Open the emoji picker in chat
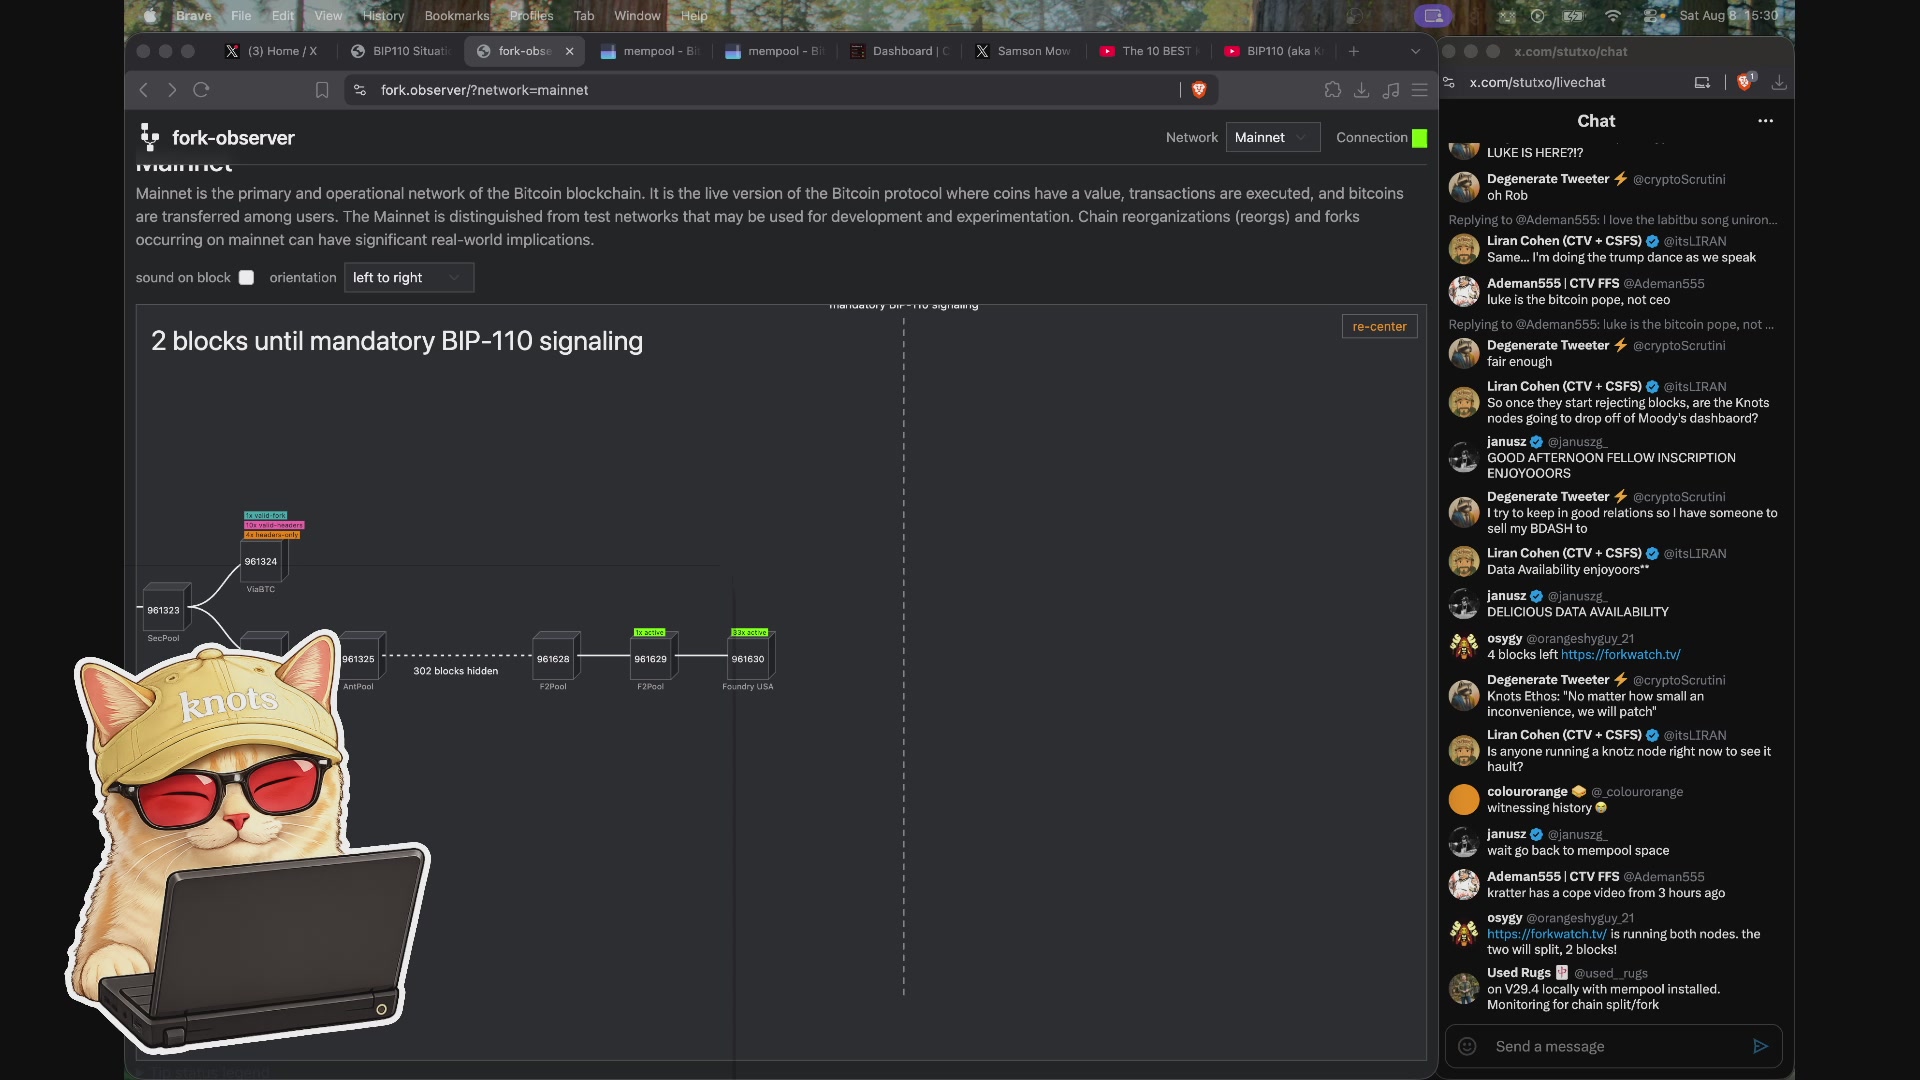Viewport: 1920px width, 1080px height. (1467, 1046)
